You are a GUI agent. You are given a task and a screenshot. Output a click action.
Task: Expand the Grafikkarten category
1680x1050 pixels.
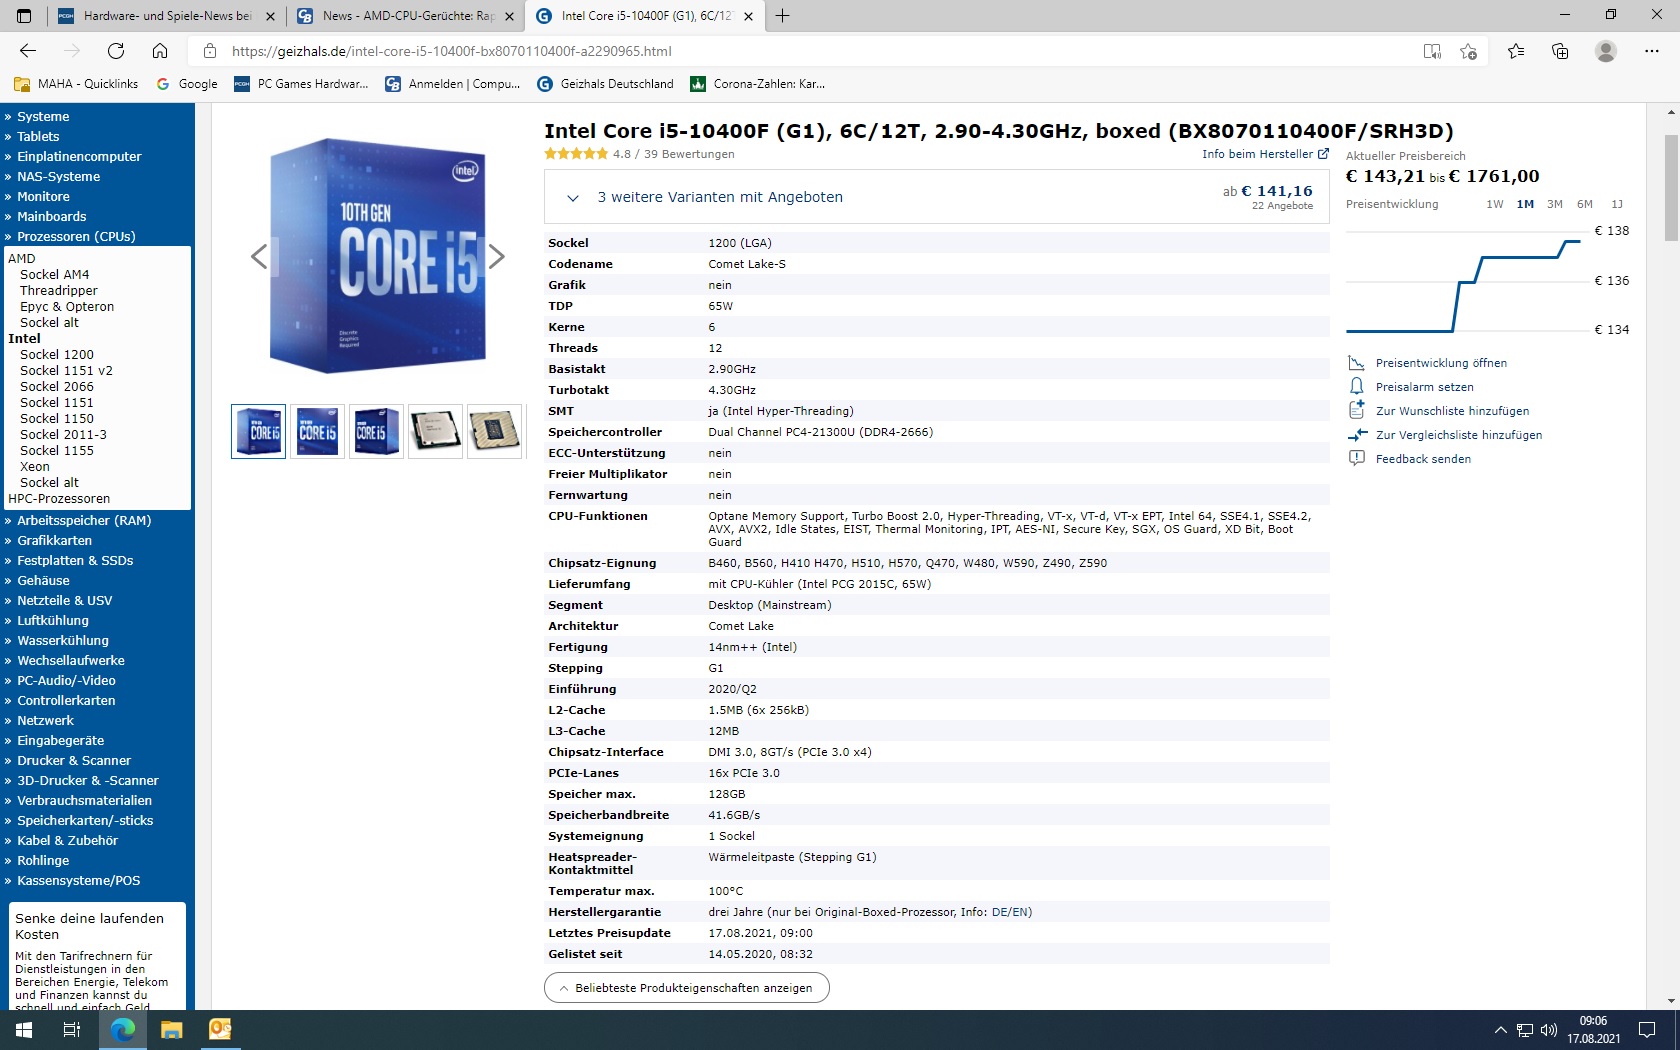click(54, 541)
